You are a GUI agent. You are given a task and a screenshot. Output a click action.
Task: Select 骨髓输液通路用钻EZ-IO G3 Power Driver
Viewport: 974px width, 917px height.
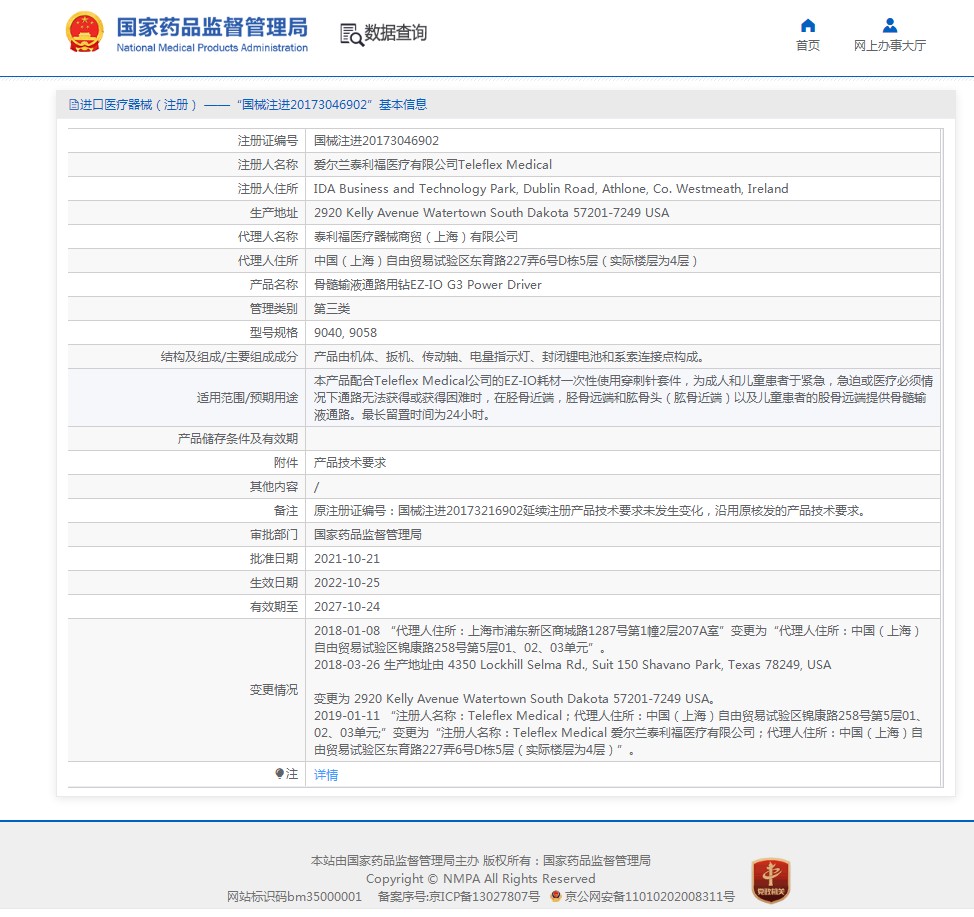[427, 285]
